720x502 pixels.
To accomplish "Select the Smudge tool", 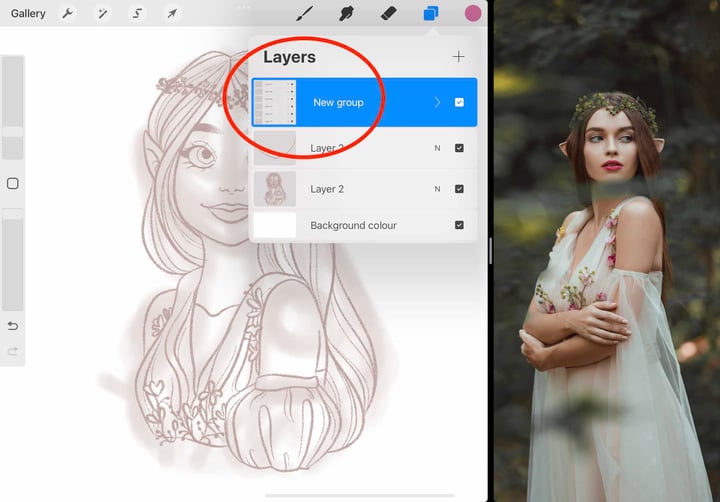I will 346,13.
